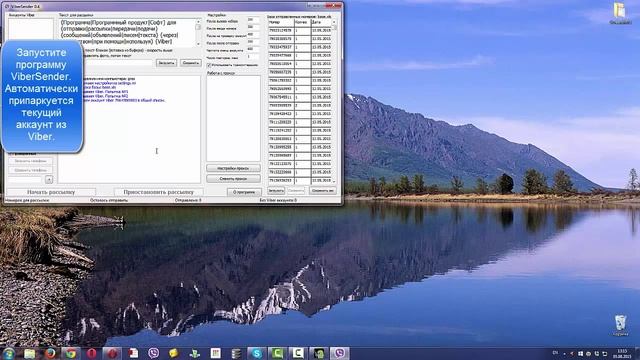Click Загрузить under the sent numbers table
The height and width of the screenshot is (360, 640).
(276, 191)
